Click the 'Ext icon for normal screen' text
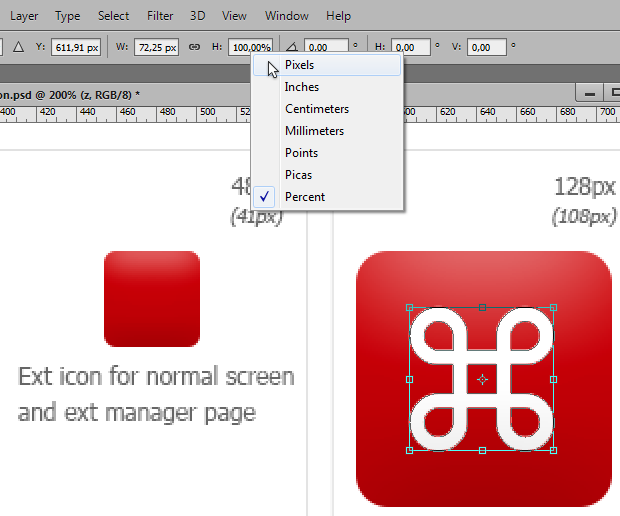This screenshot has width=620, height=516. click(x=156, y=376)
